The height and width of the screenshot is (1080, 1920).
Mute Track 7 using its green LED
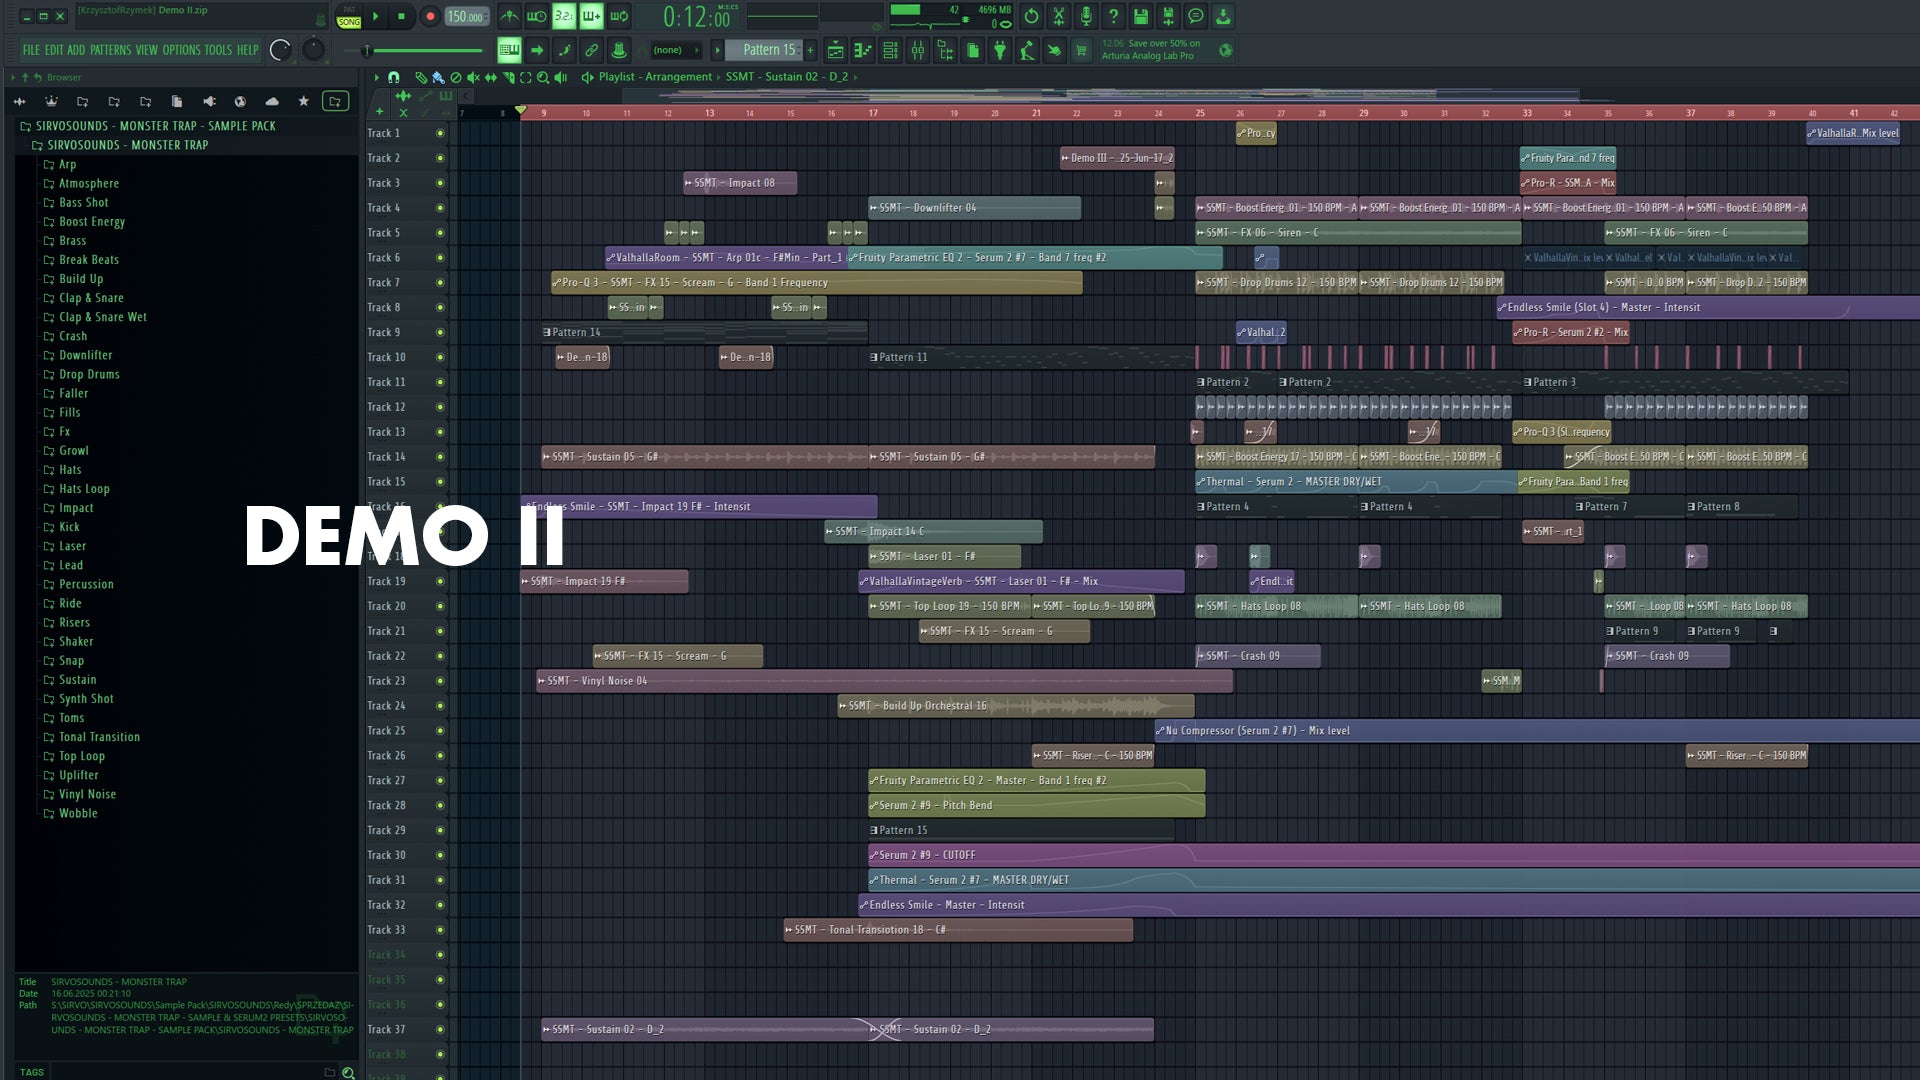click(440, 283)
